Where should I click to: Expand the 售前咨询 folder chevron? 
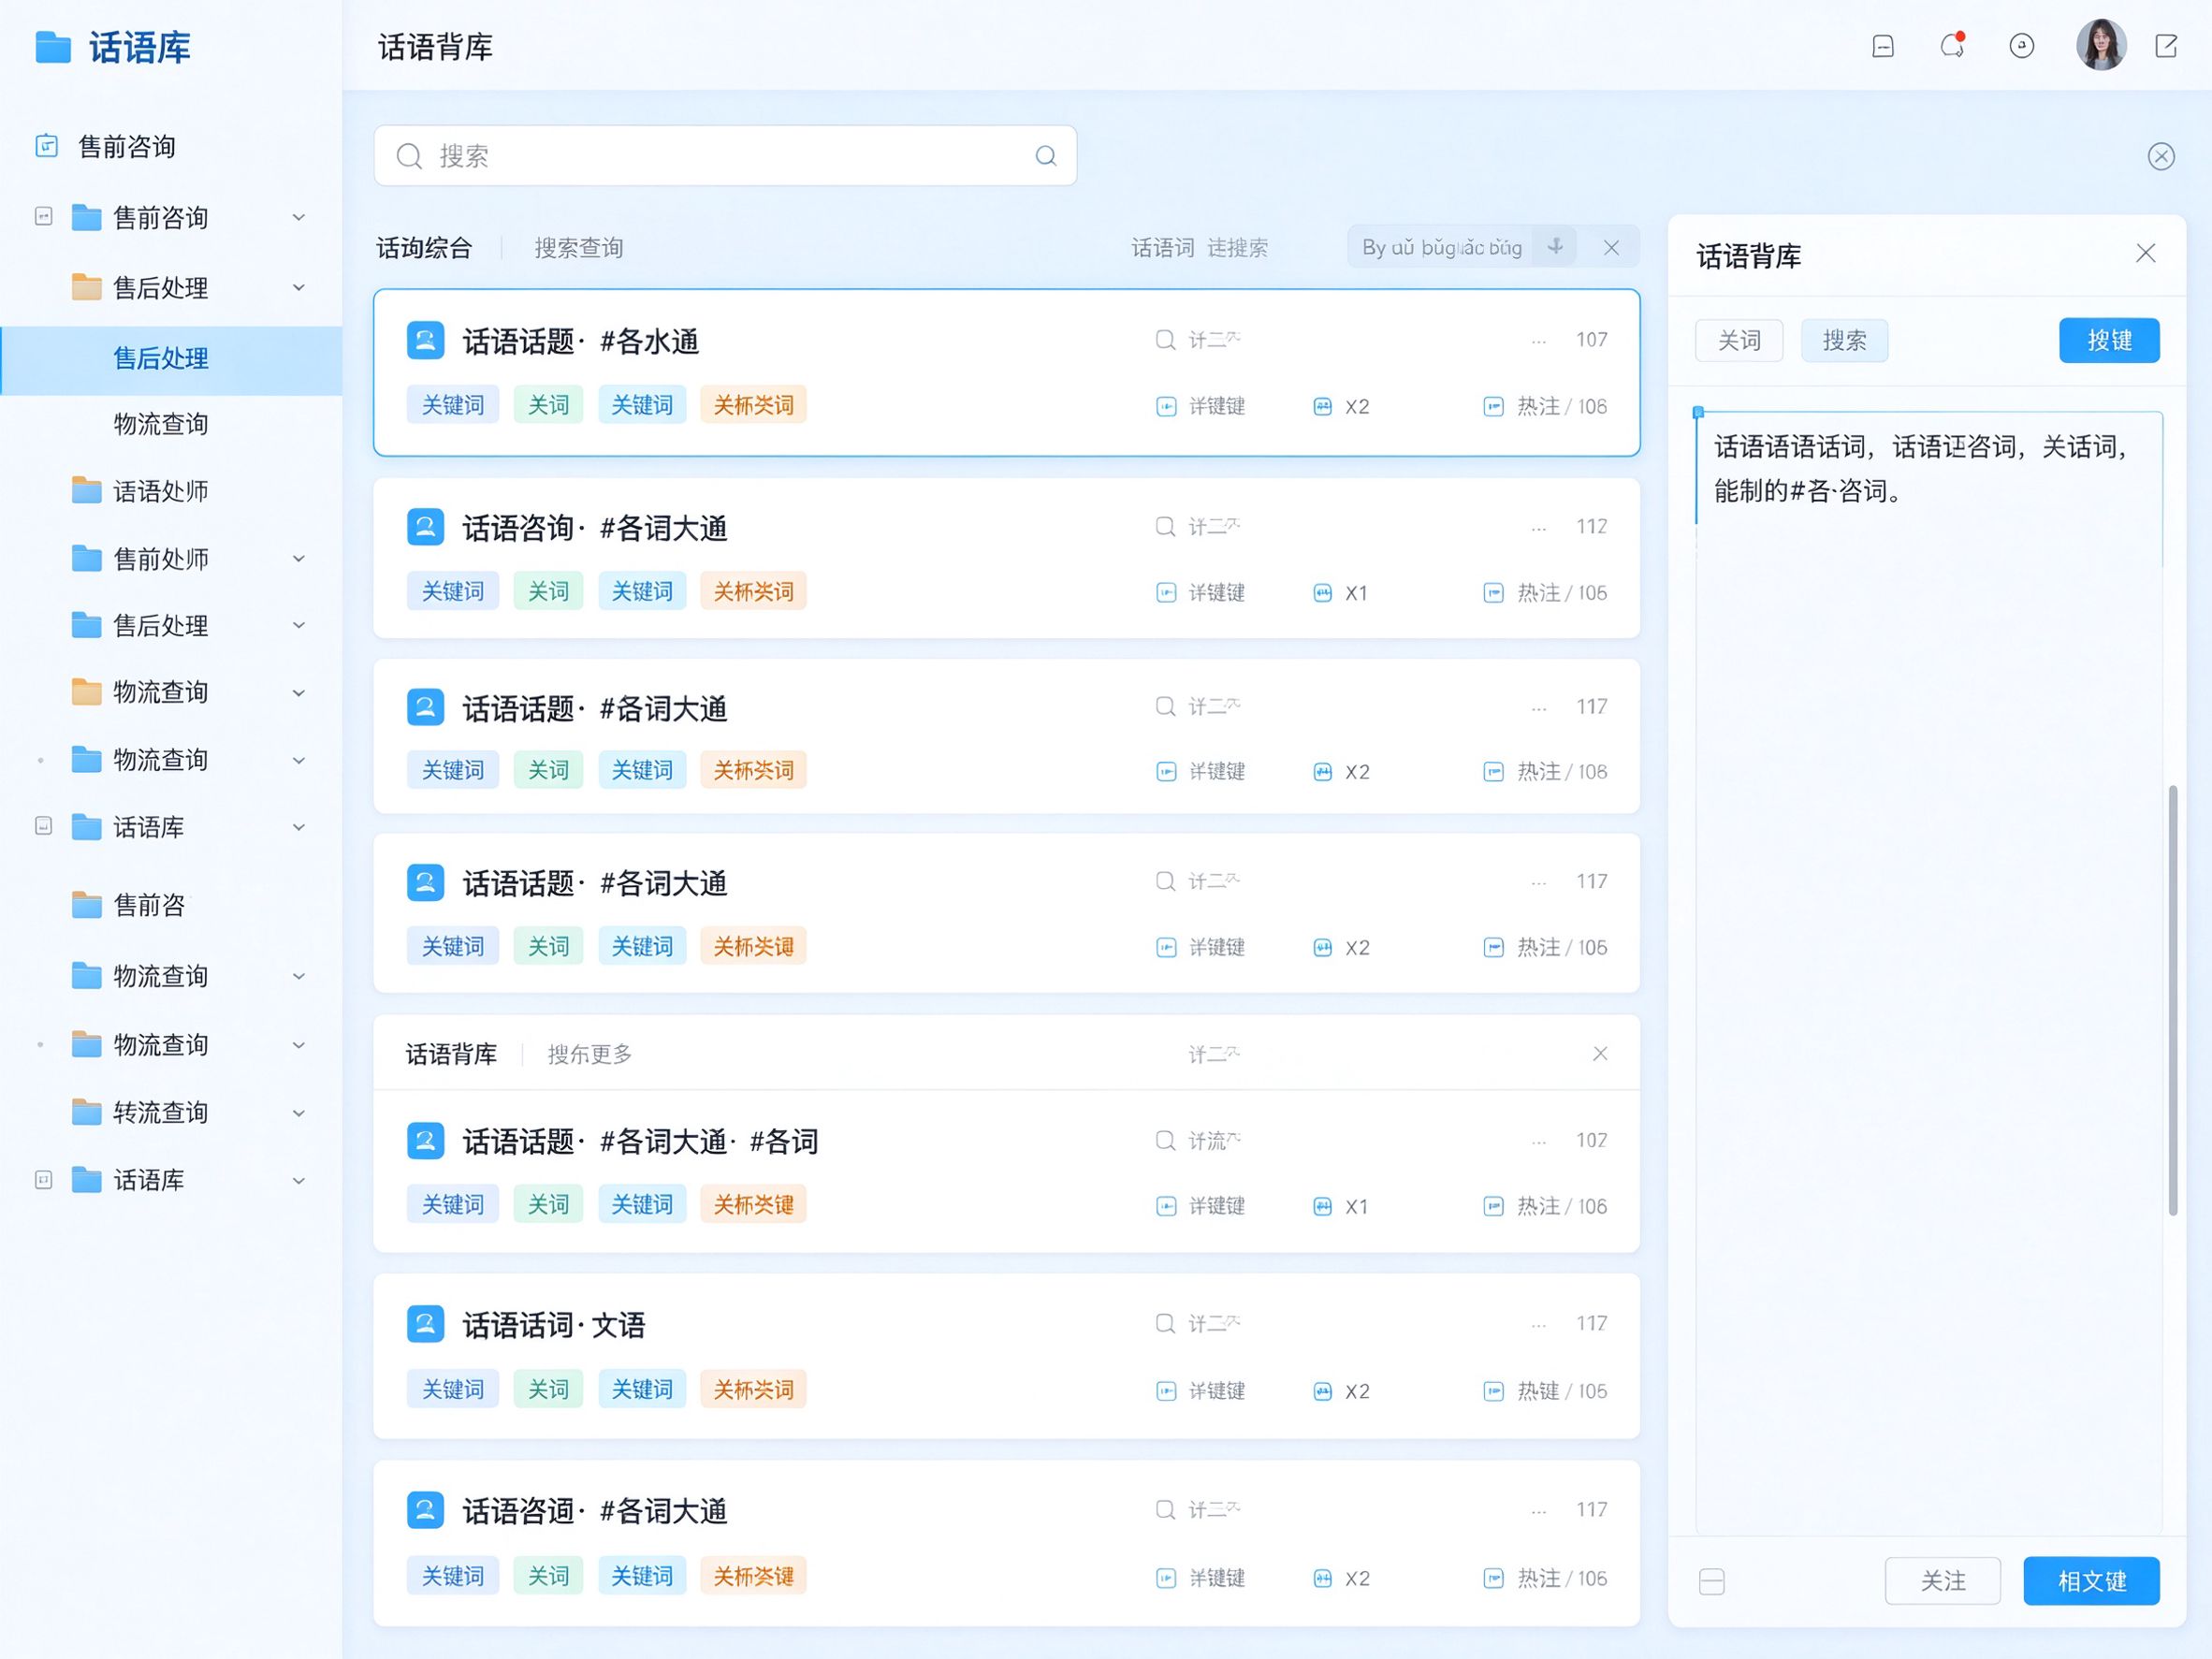[298, 217]
